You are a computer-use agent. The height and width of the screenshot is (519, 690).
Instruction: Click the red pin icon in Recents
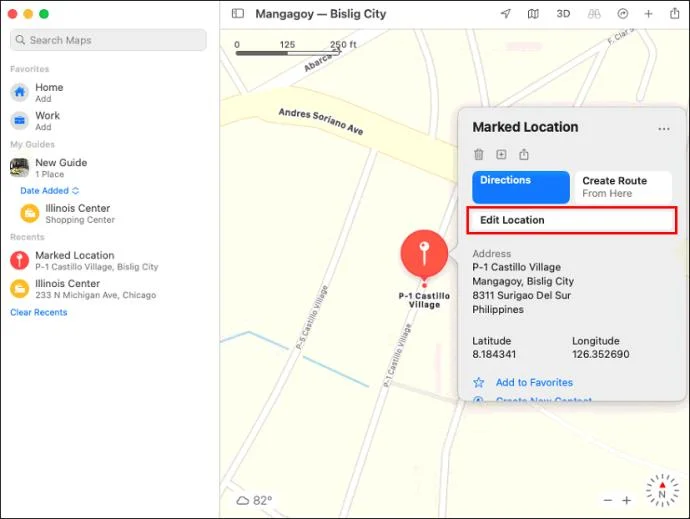(19, 260)
